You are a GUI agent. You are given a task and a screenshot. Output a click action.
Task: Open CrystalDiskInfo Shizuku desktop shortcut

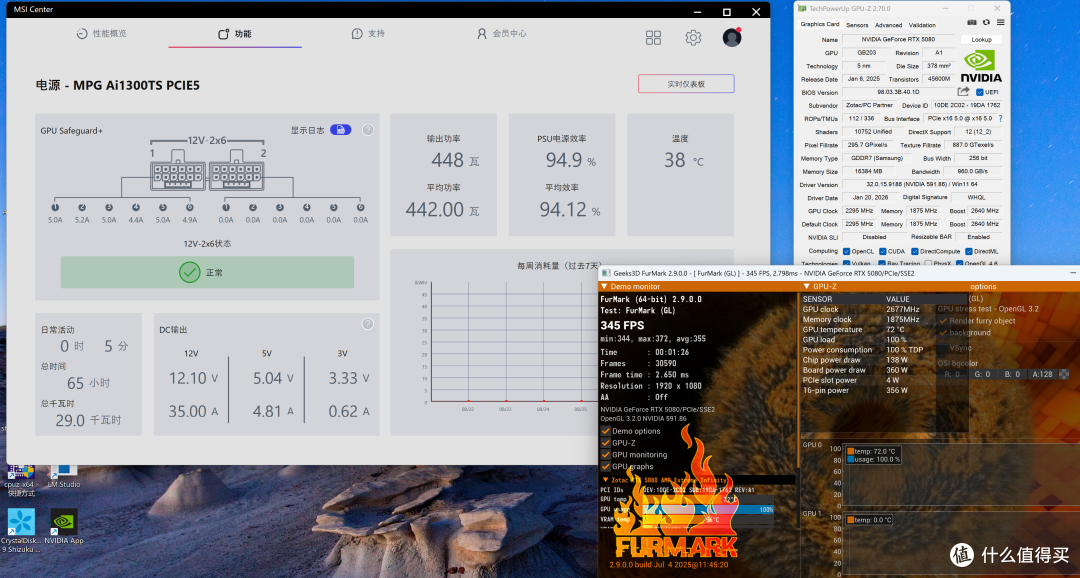click(21, 530)
